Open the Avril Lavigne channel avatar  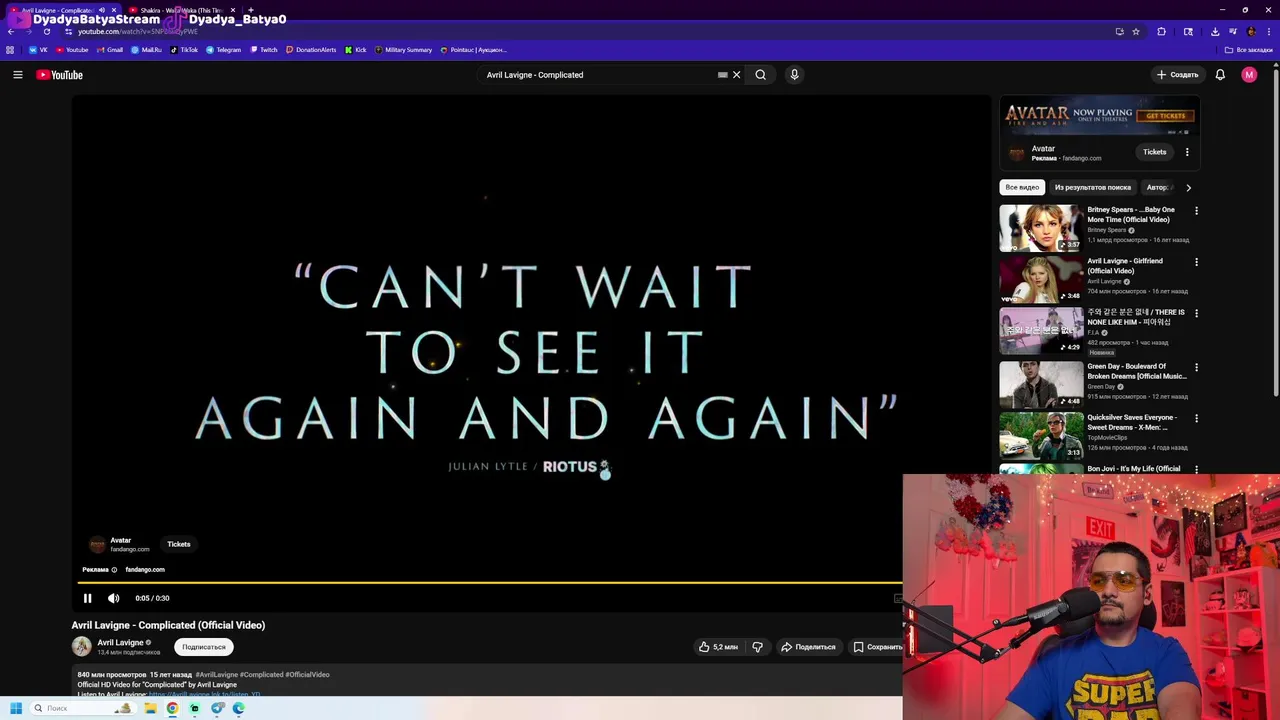[x=82, y=646]
